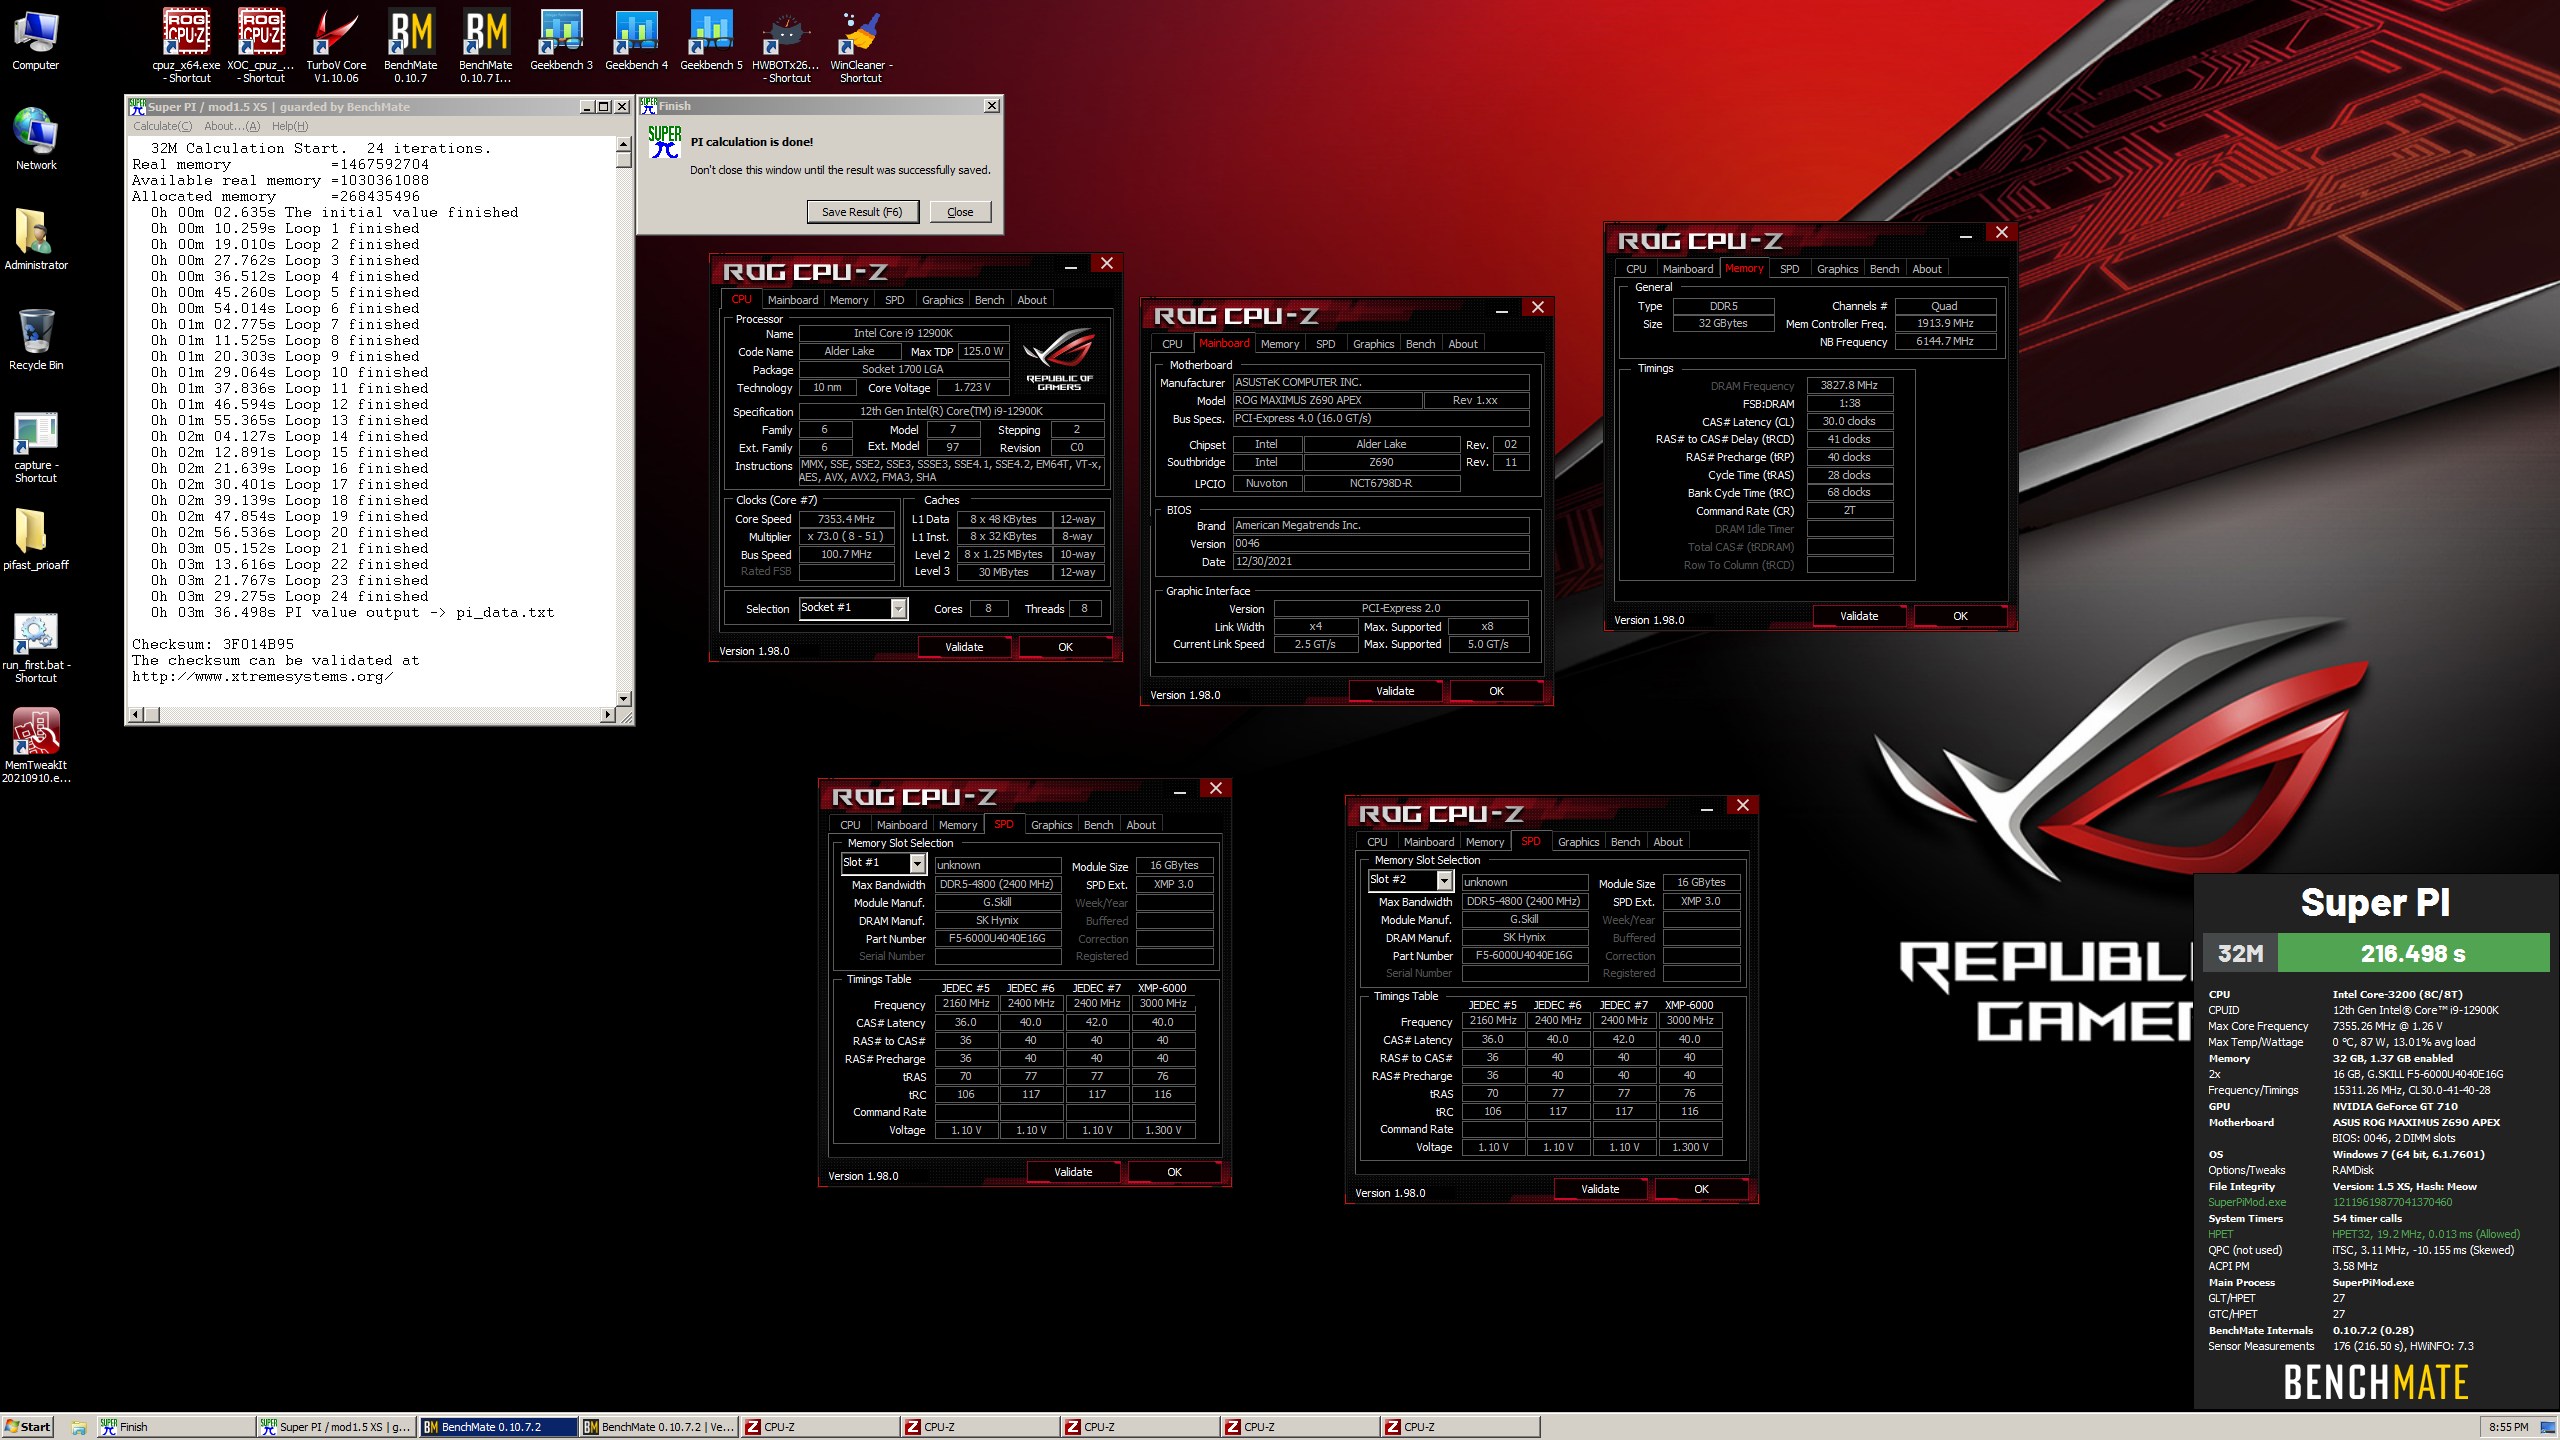Open the Administrator folder icon
The height and width of the screenshot is (1440, 2560).
click(36, 240)
